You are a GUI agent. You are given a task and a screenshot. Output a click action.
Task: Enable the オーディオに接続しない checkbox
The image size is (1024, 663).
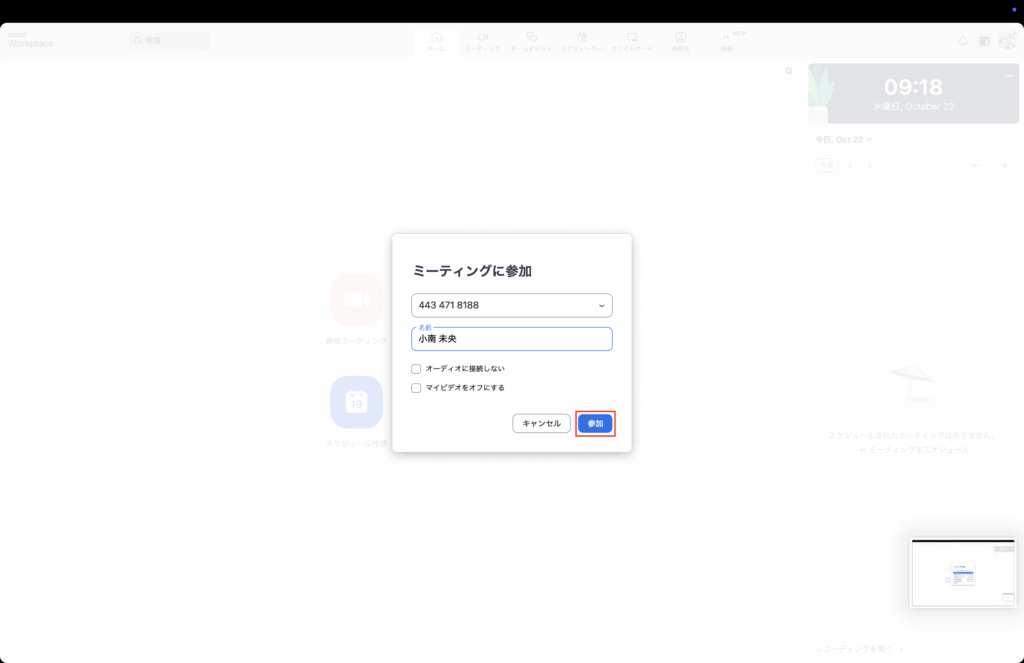pos(416,369)
